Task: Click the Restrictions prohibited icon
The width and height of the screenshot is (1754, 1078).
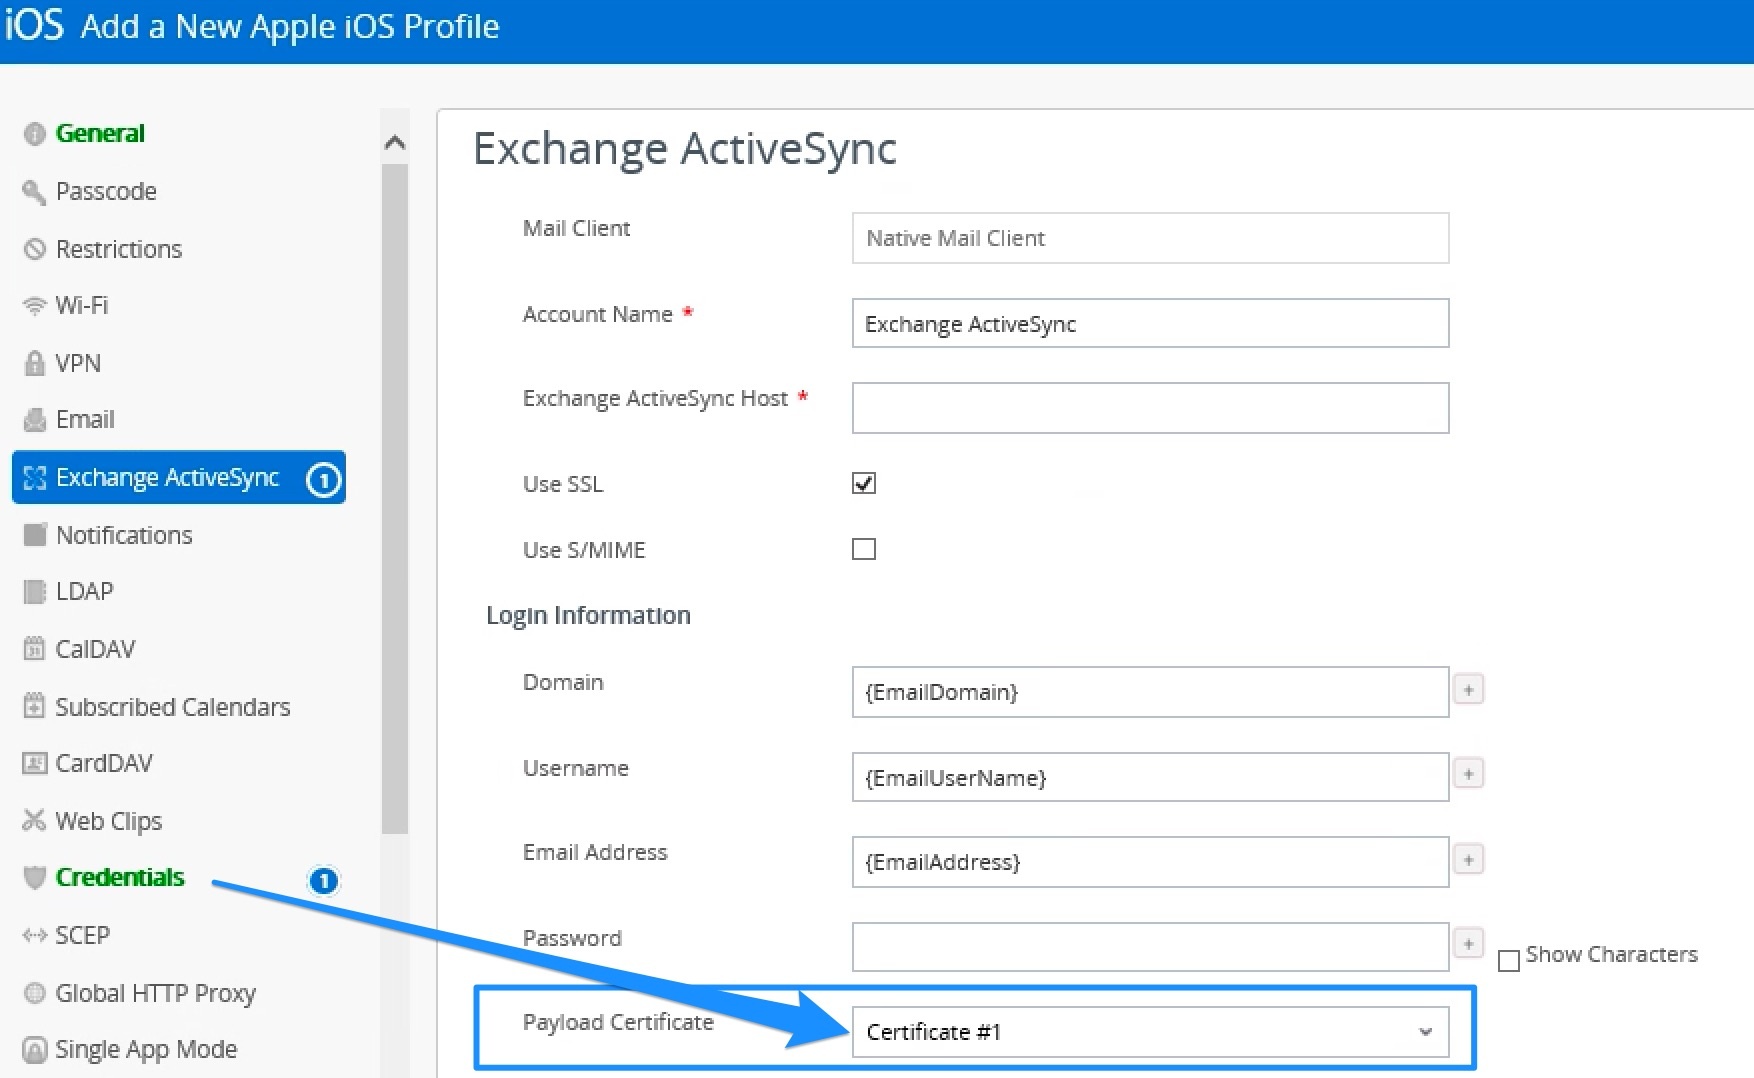Action: pyautogui.click(x=34, y=249)
